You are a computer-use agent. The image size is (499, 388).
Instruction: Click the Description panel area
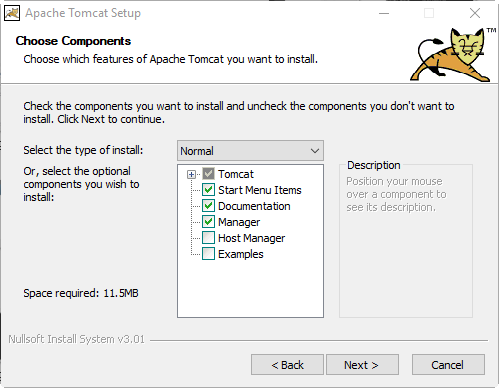[x=406, y=240]
